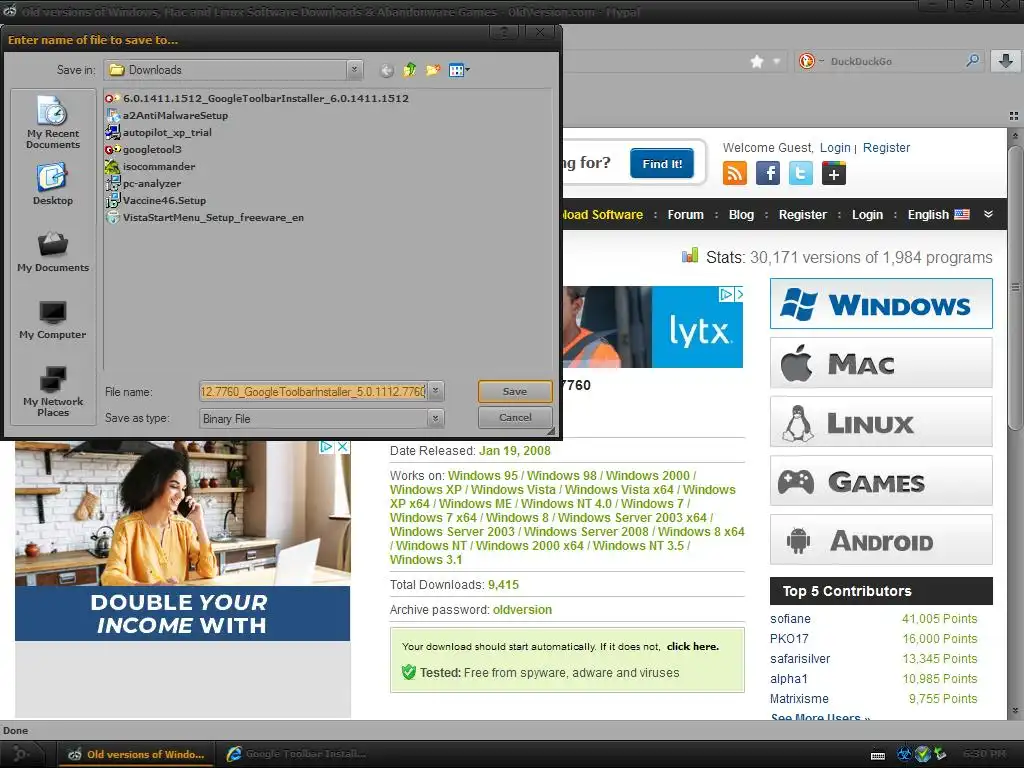
Task: Open the browser downloads arrow button
Action: click(x=1006, y=61)
